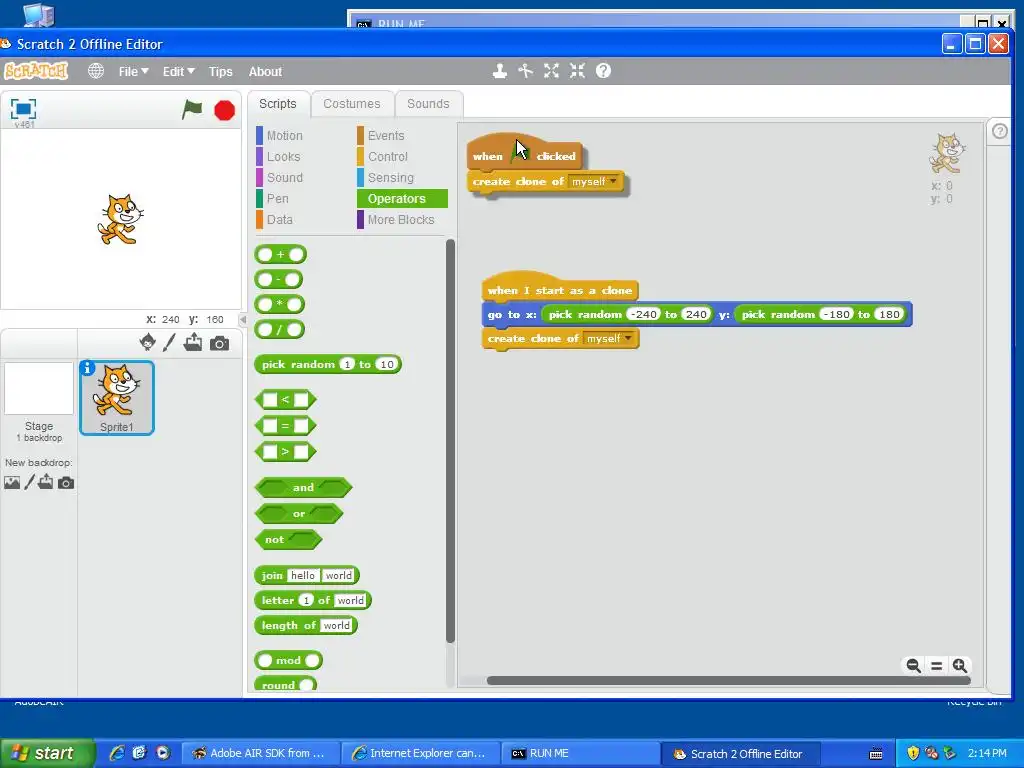This screenshot has width=1024, height=768.
Task: Paint a new backdrop icon
Action: point(29,483)
